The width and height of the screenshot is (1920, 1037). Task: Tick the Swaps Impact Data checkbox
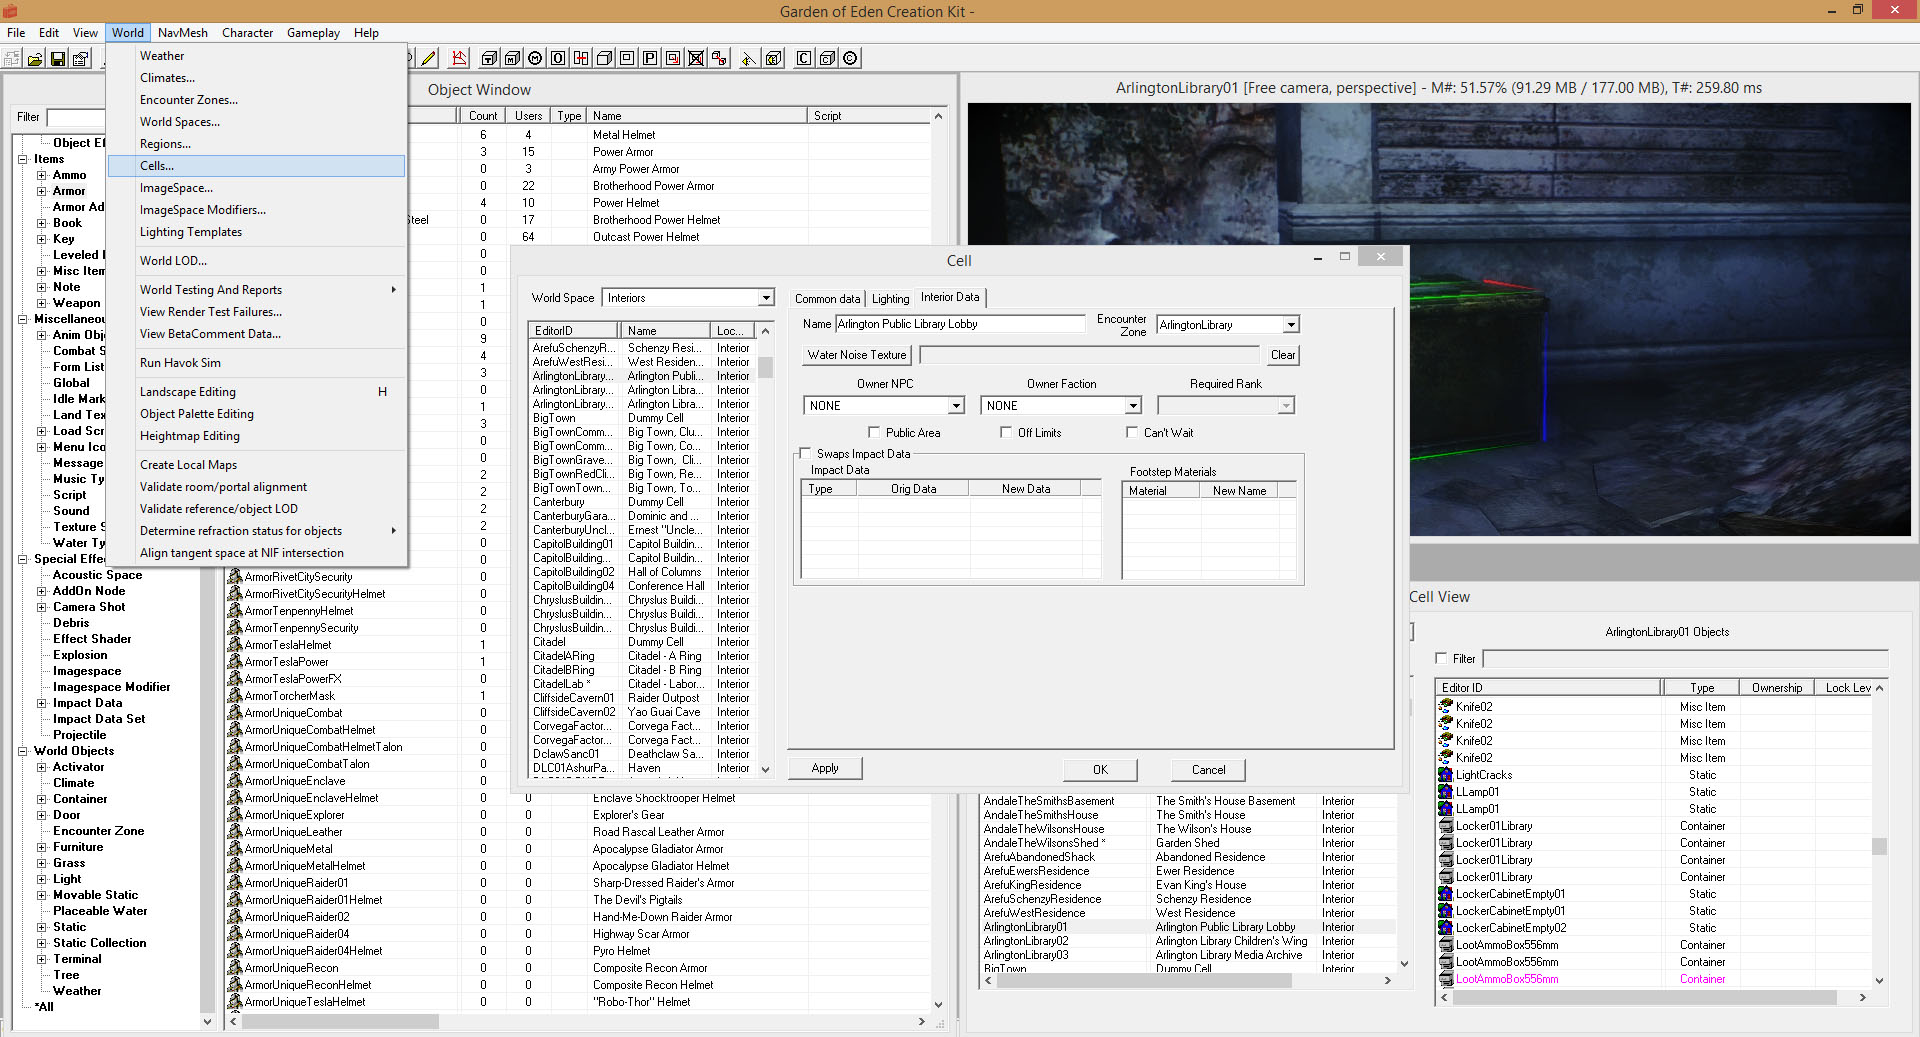click(x=805, y=453)
